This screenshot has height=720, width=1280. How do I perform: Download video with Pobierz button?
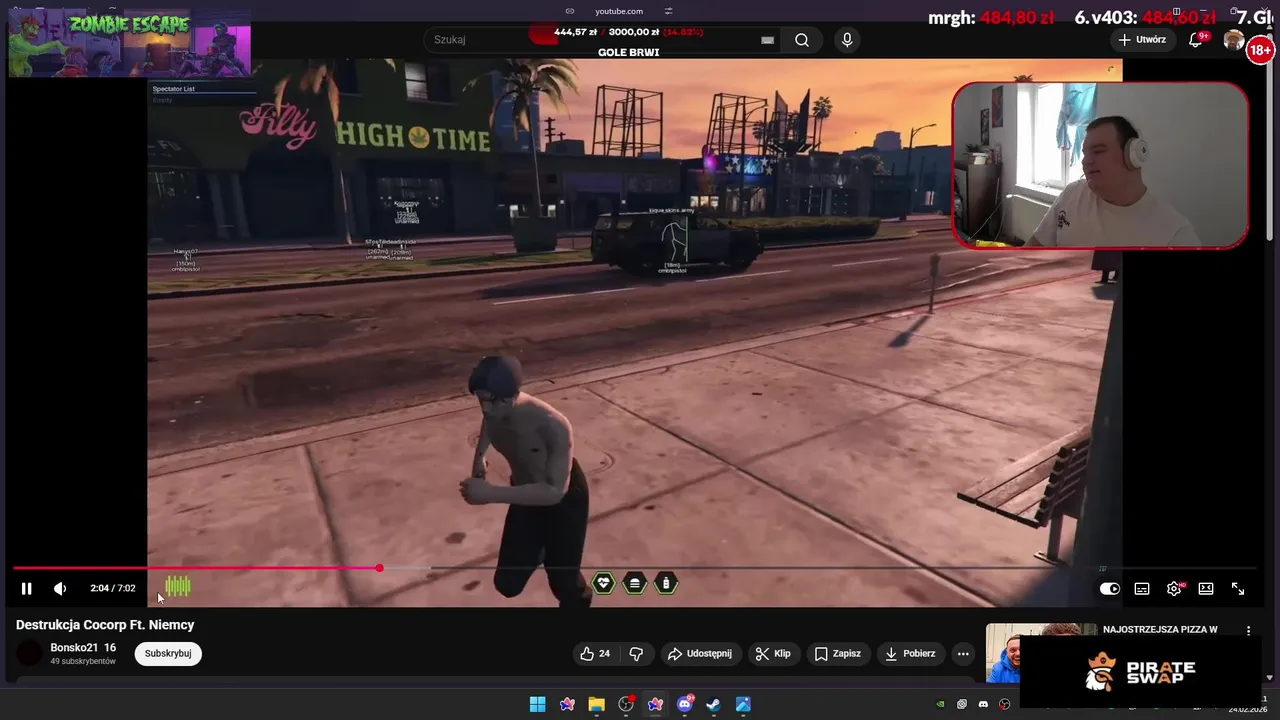(910, 654)
